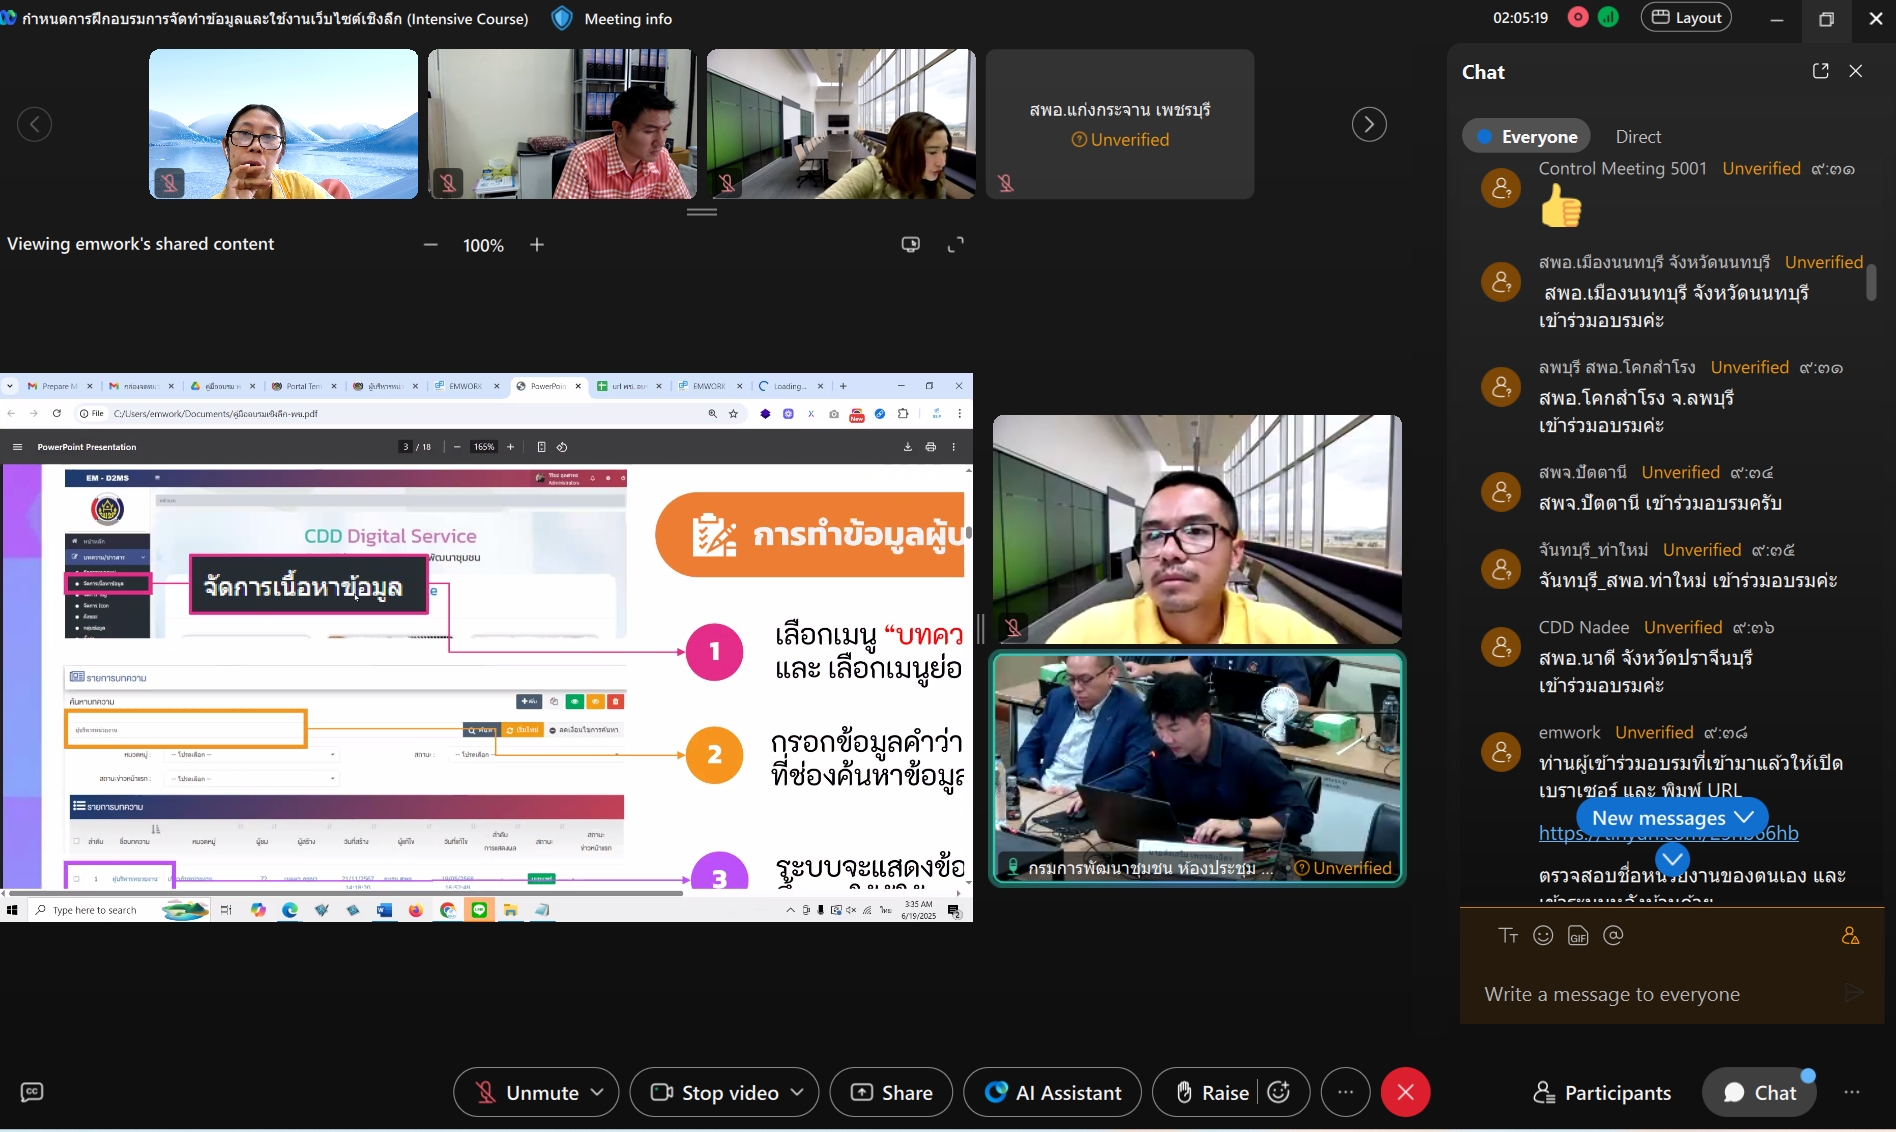Send the chat message
The height and width of the screenshot is (1132, 1896).
(1854, 993)
